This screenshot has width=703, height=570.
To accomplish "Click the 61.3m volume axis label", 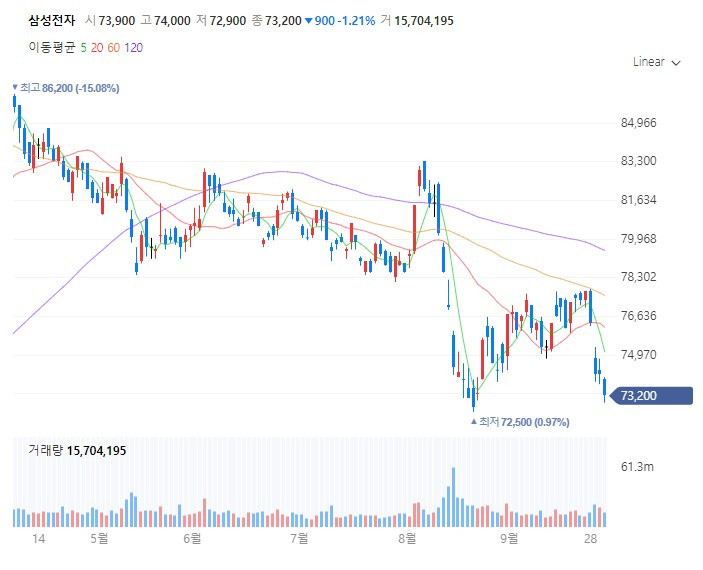I will pos(637,467).
